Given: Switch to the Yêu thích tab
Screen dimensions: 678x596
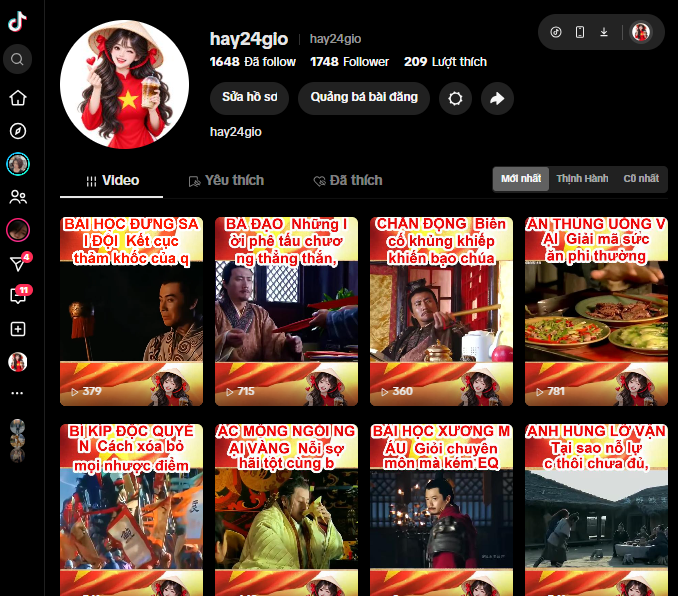Looking at the screenshot, I should 226,181.
